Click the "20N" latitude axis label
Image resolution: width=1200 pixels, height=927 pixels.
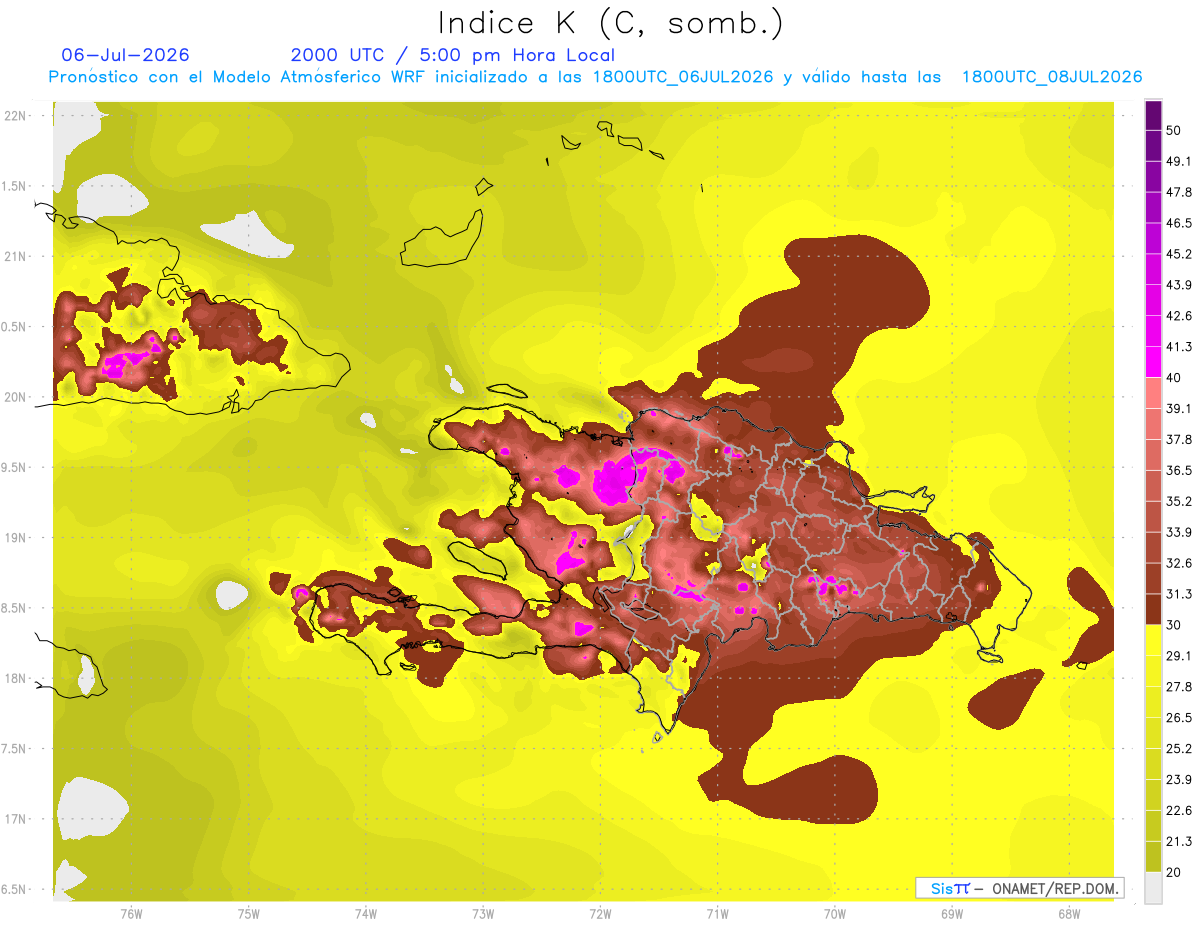pyautogui.click(x=15, y=397)
